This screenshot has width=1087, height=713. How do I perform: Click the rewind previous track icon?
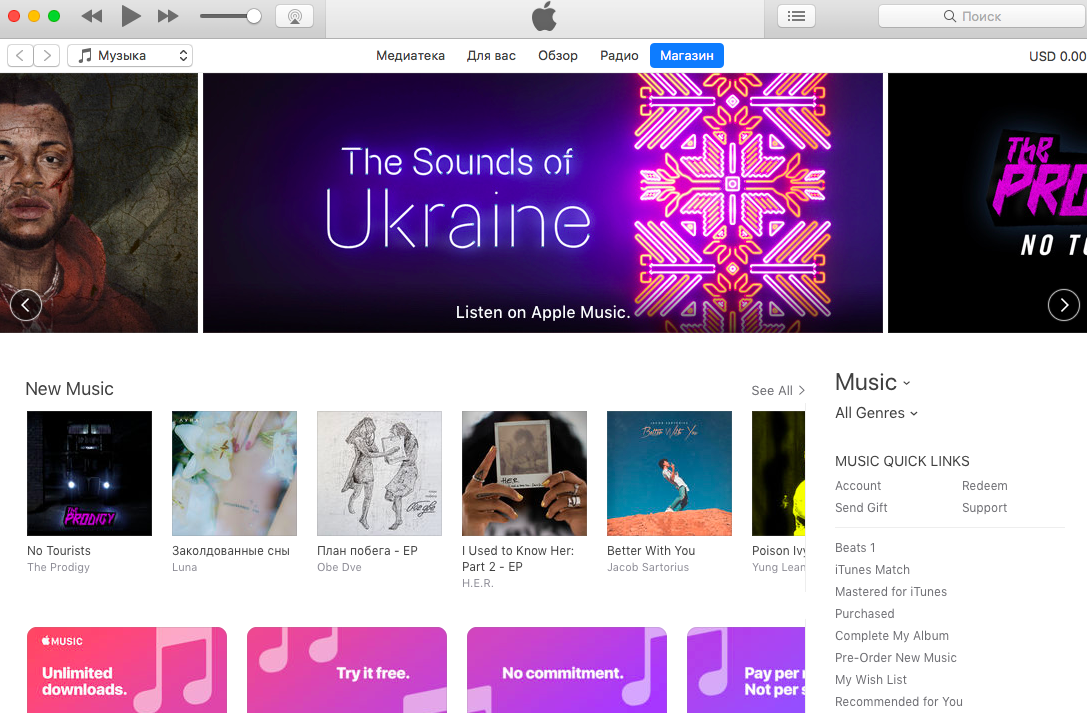point(92,16)
